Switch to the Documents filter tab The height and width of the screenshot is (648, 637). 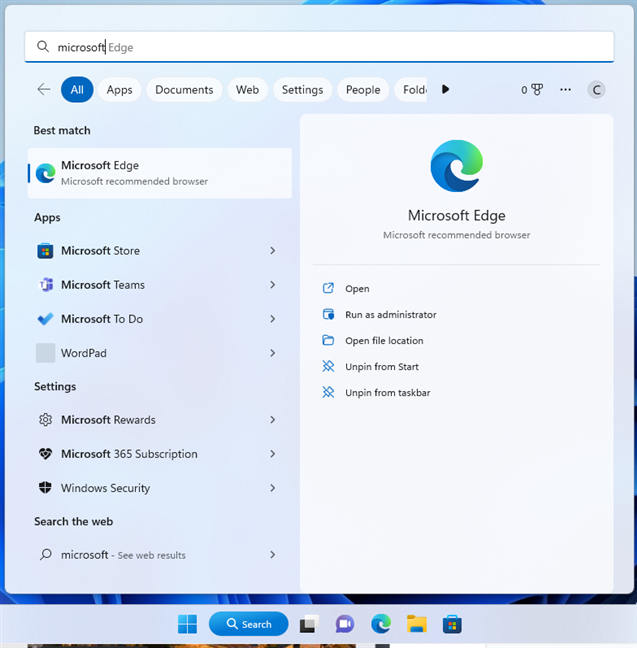point(184,90)
